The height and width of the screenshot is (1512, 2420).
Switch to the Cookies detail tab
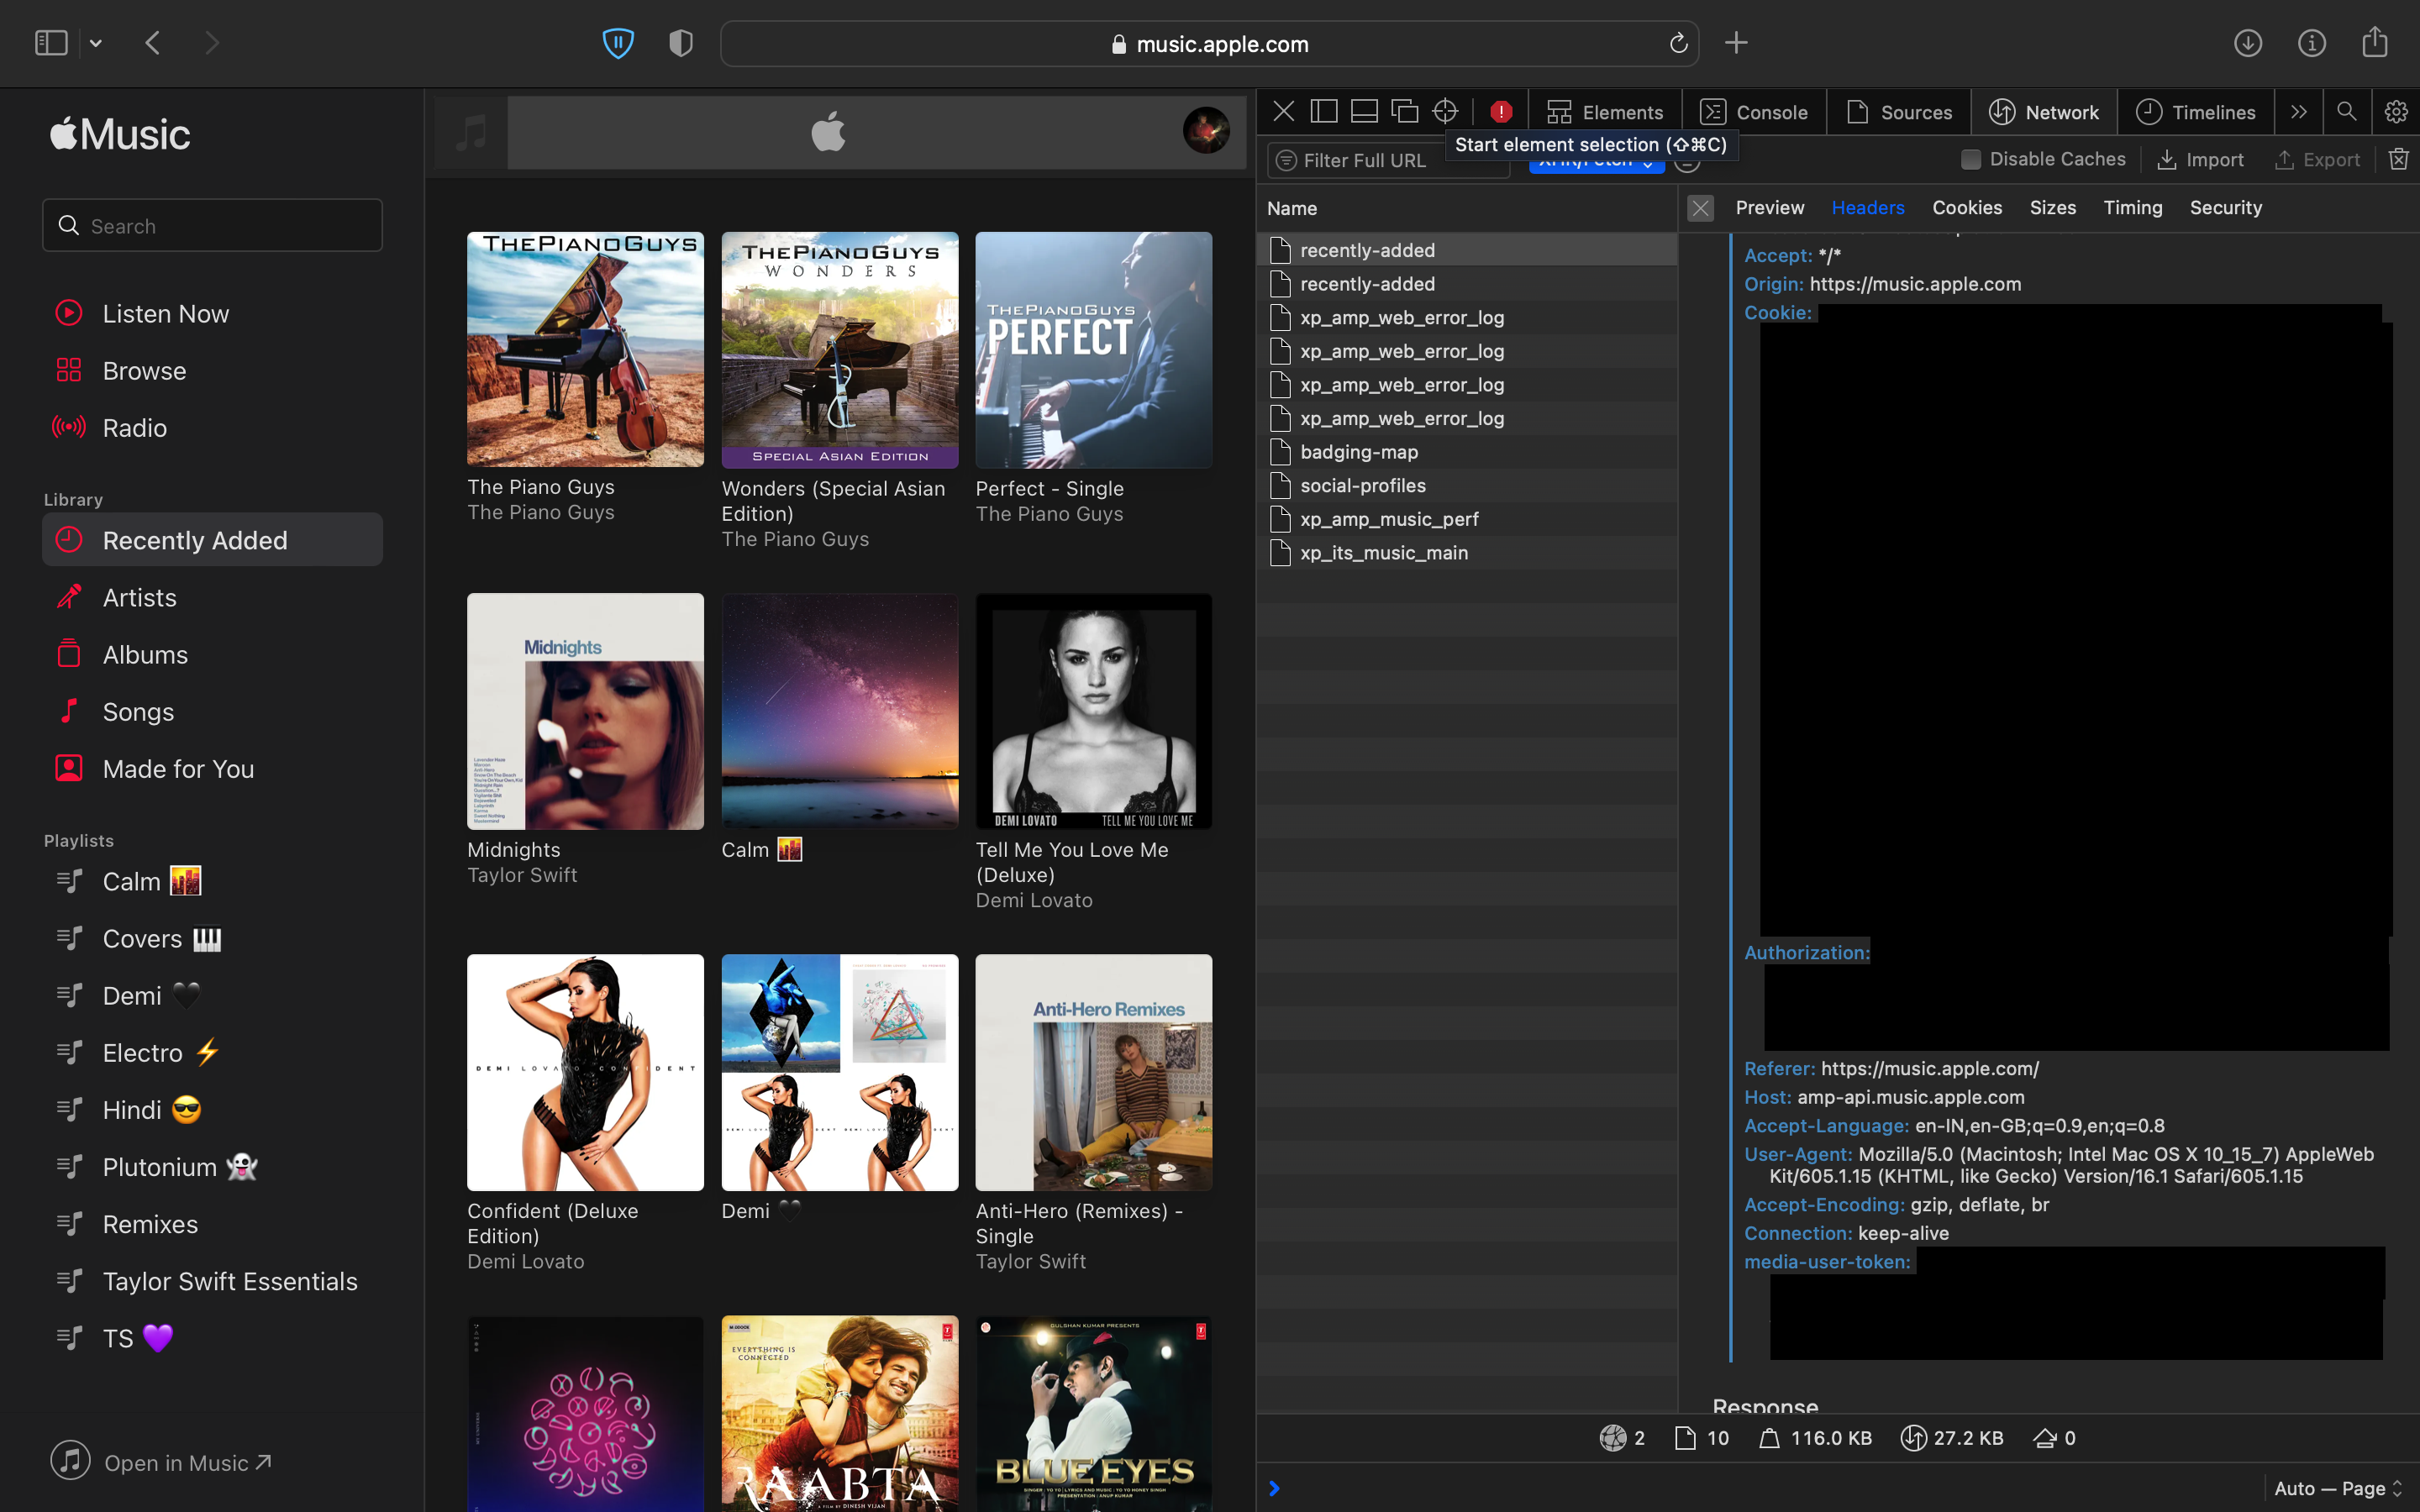tap(1966, 208)
